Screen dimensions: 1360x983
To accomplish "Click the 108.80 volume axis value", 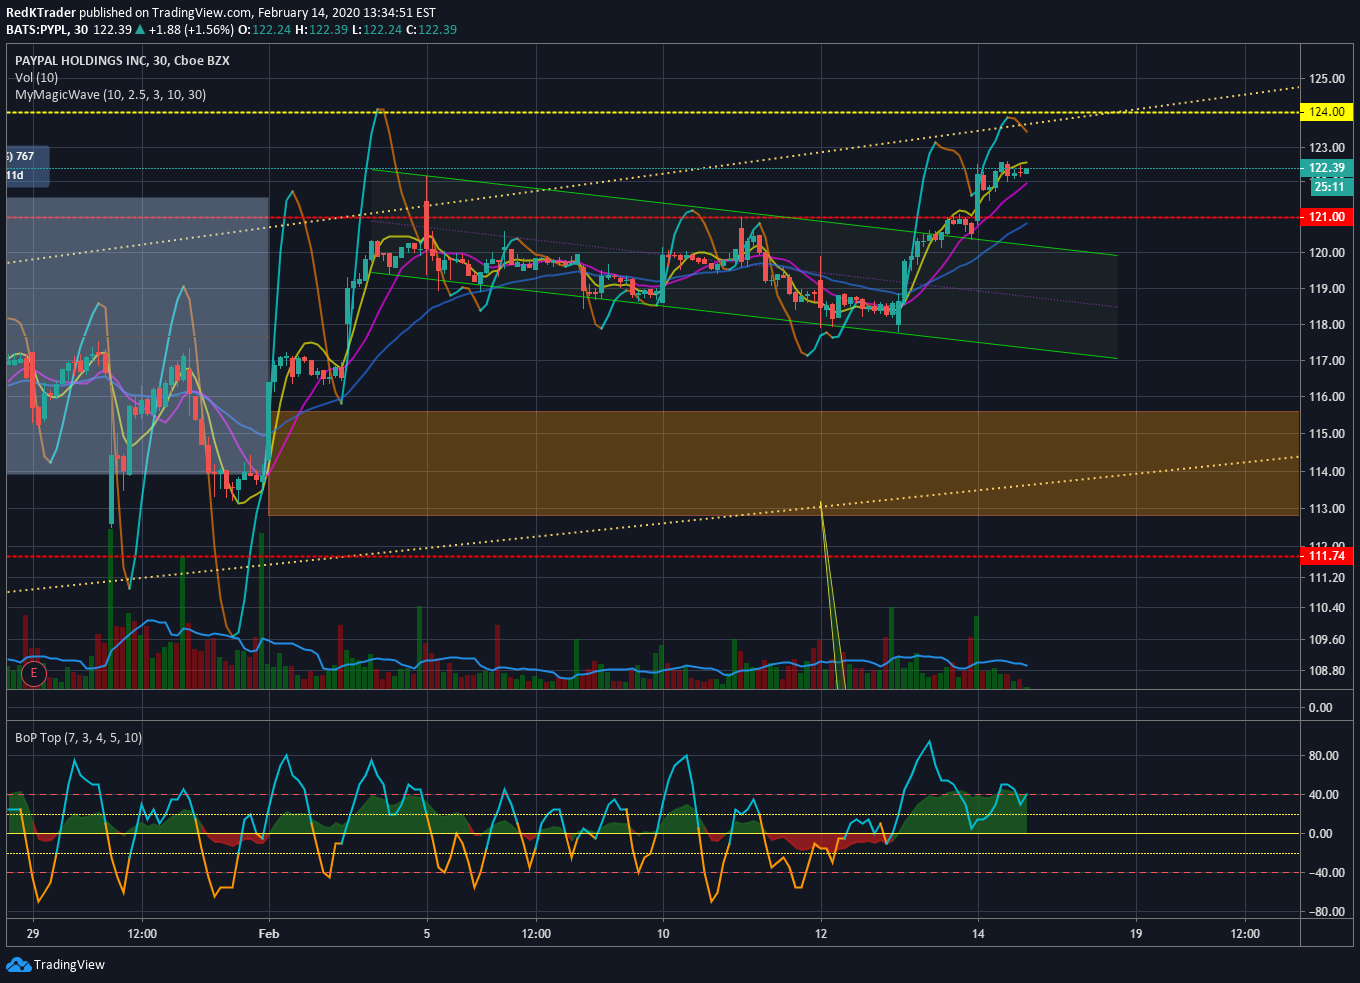I will (x=1326, y=671).
